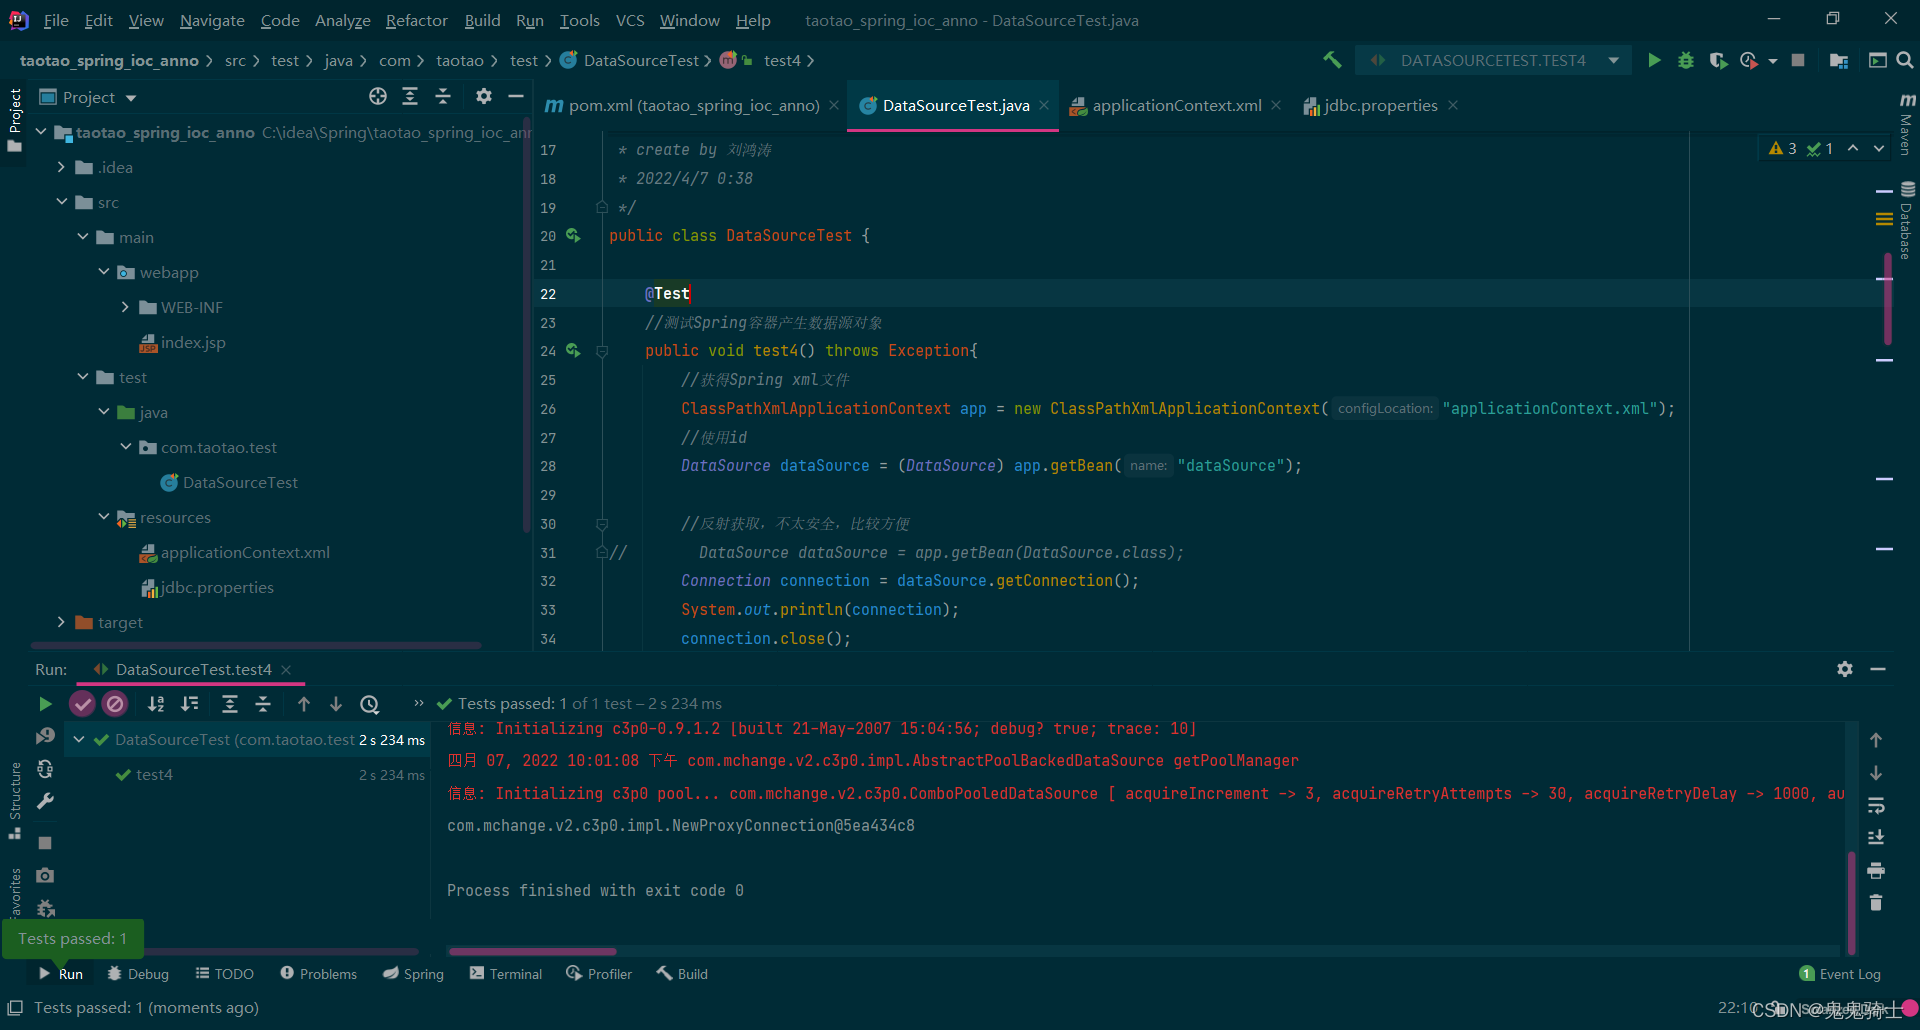Print the console output
This screenshot has height=1030, width=1920.
click(x=1876, y=870)
